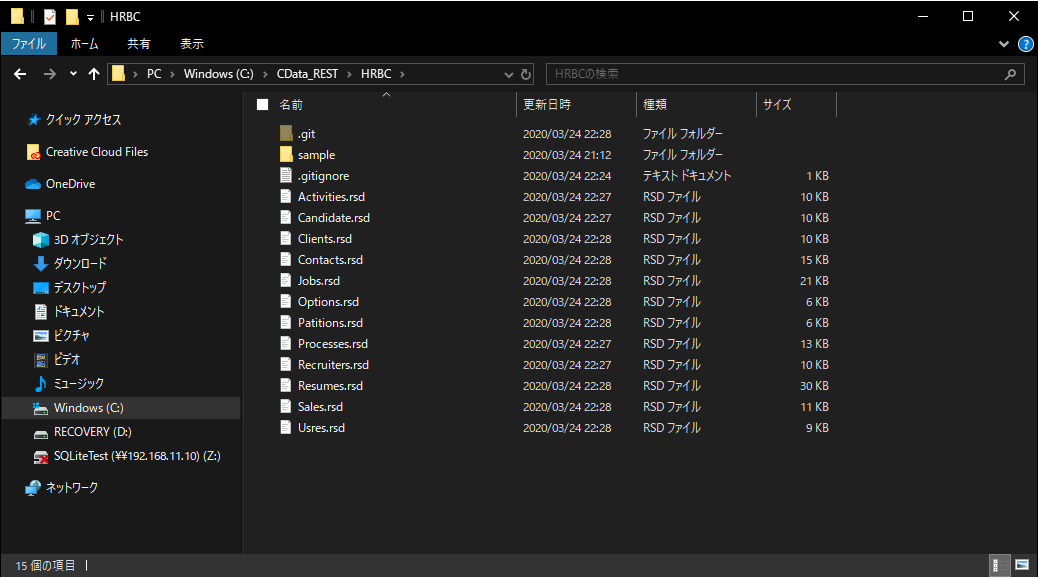1038x578 pixels.
Task: Select the Options.rsd file name
Action: [x=328, y=302]
